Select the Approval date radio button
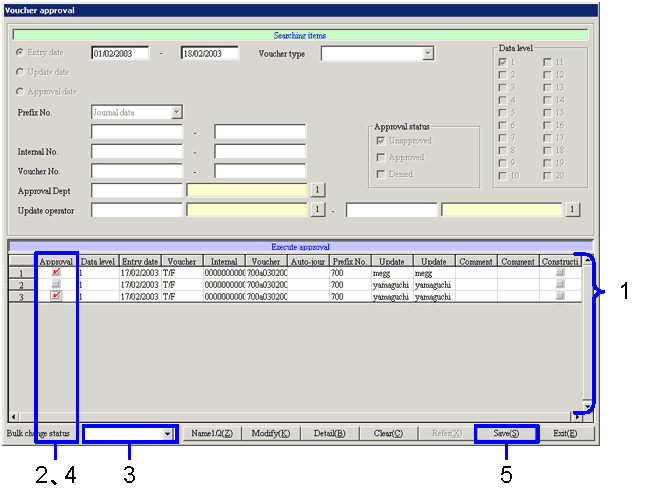This screenshot has width=658, height=492. click(21, 91)
